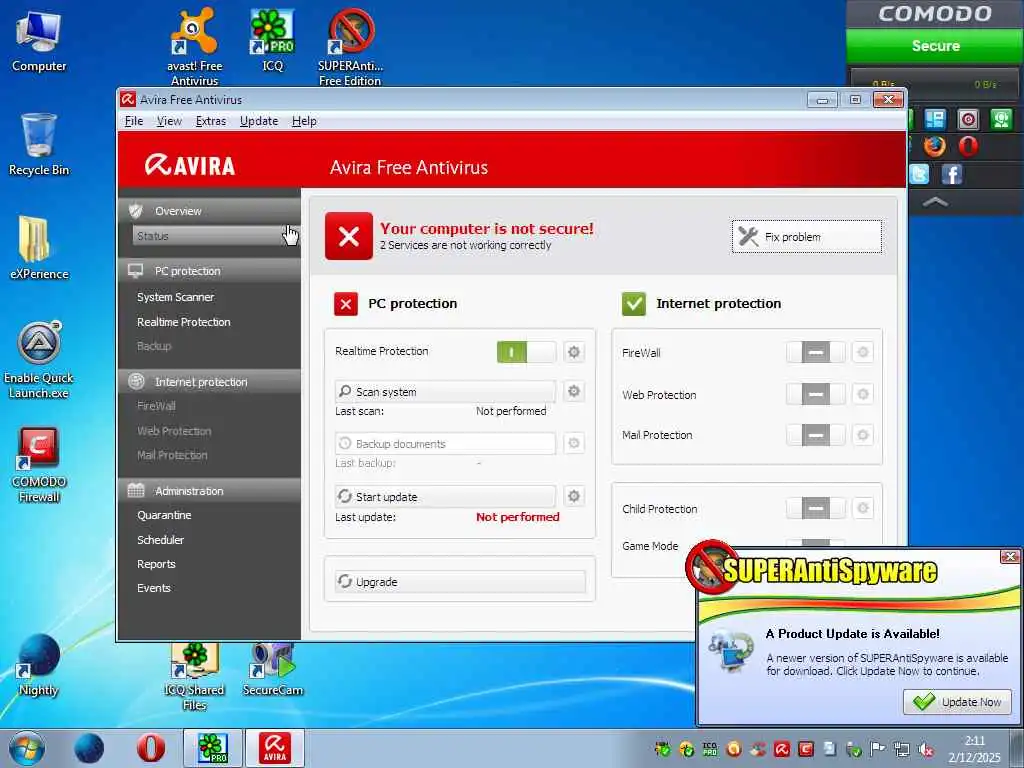Click the Overview section header in sidebar
This screenshot has width=1024, height=768.
(209, 211)
